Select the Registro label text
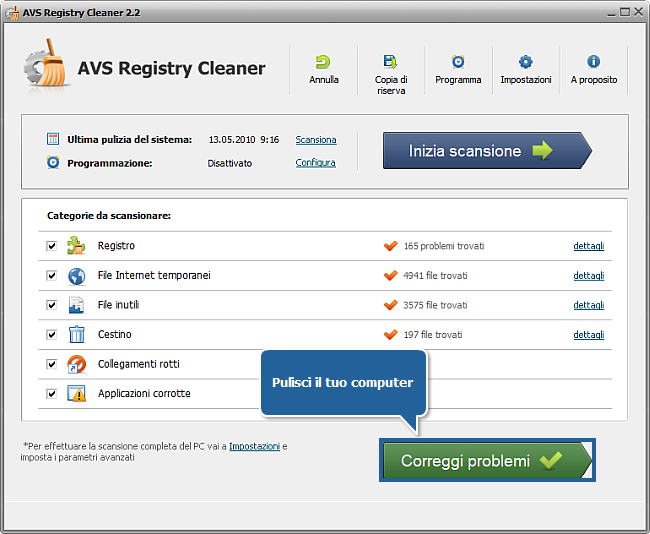650x534 pixels. click(x=116, y=246)
